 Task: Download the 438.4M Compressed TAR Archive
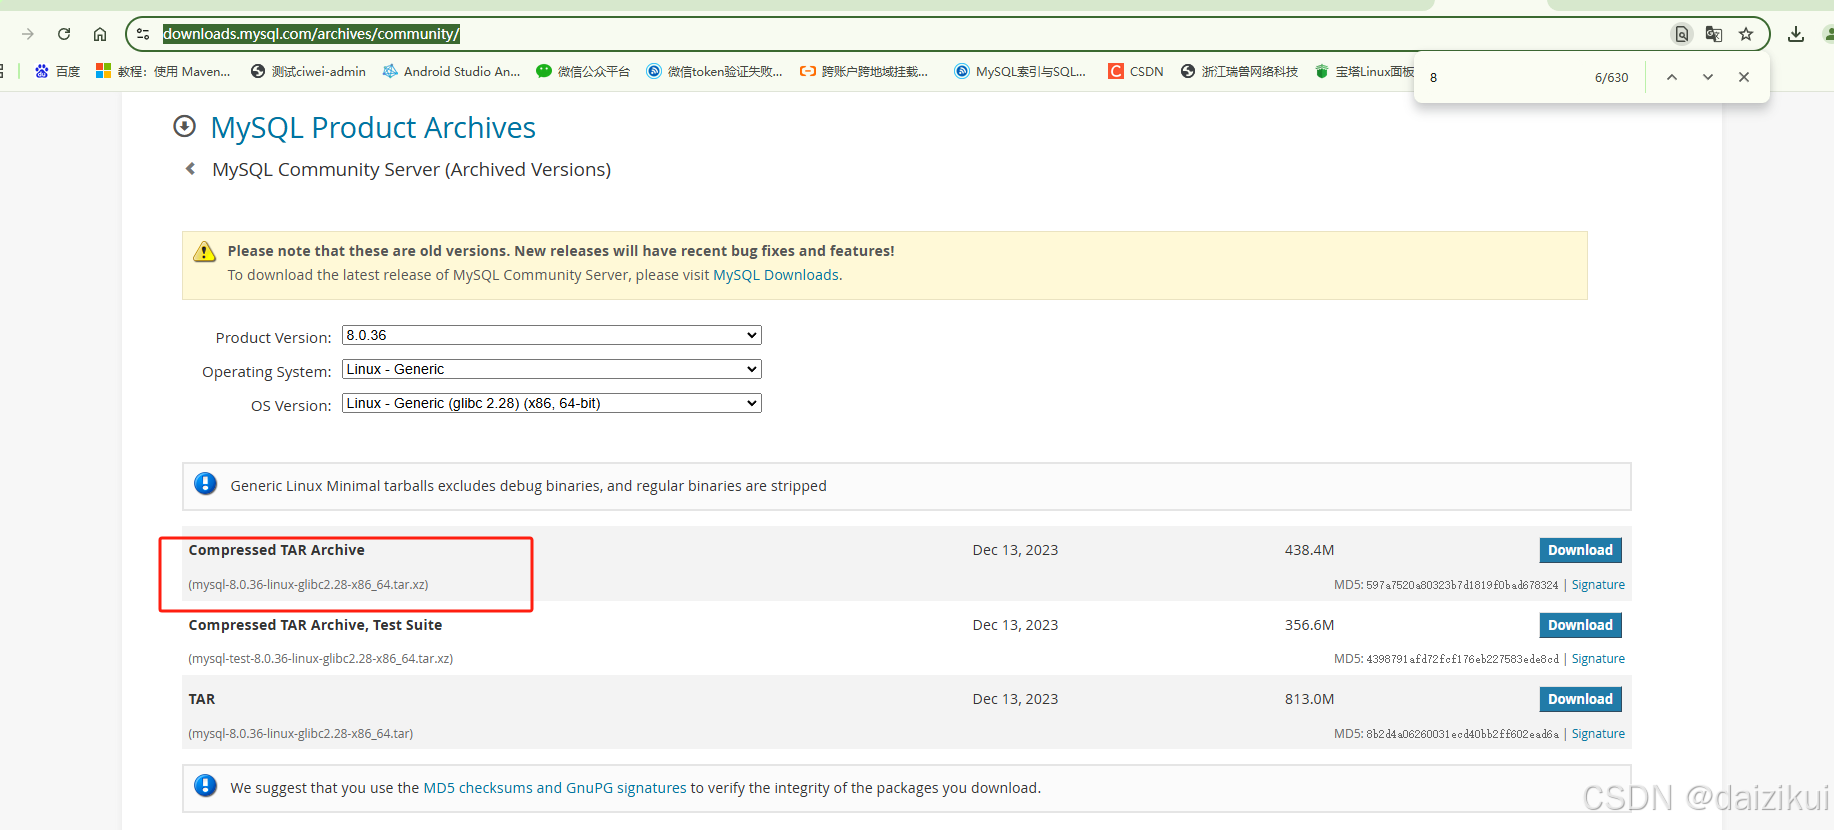[1580, 550]
